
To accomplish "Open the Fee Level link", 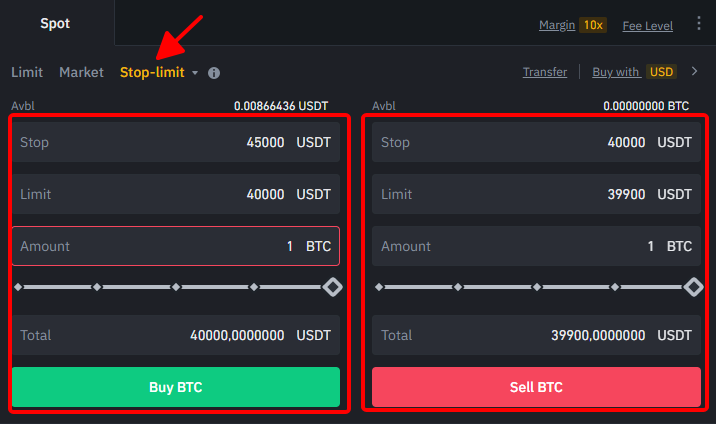I will tap(648, 26).
